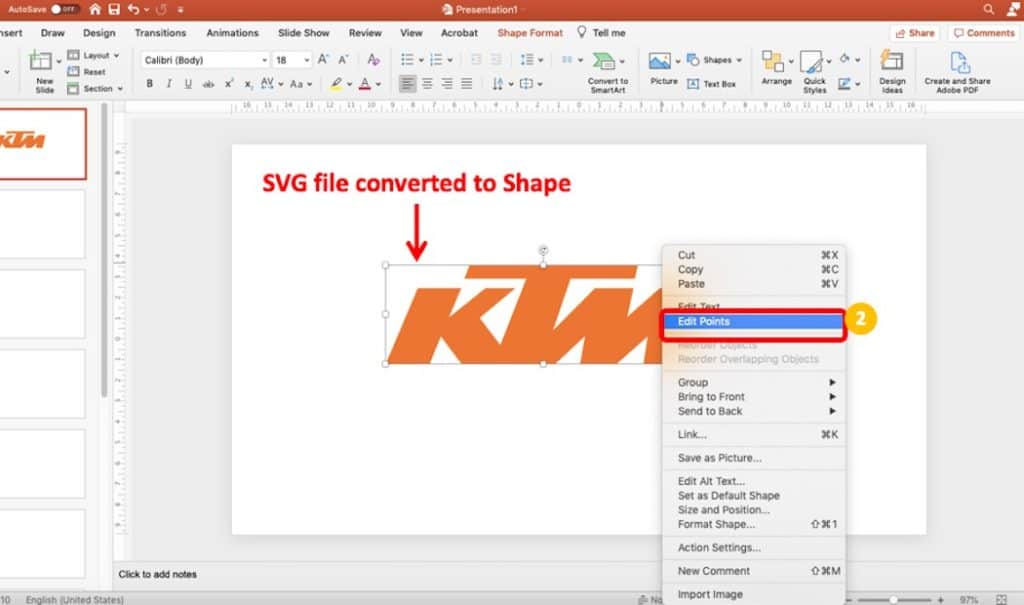Click Convert to SmartArt
The height and width of the screenshot is (605, 1024).
pyautogui.click(x=607, y=72)
